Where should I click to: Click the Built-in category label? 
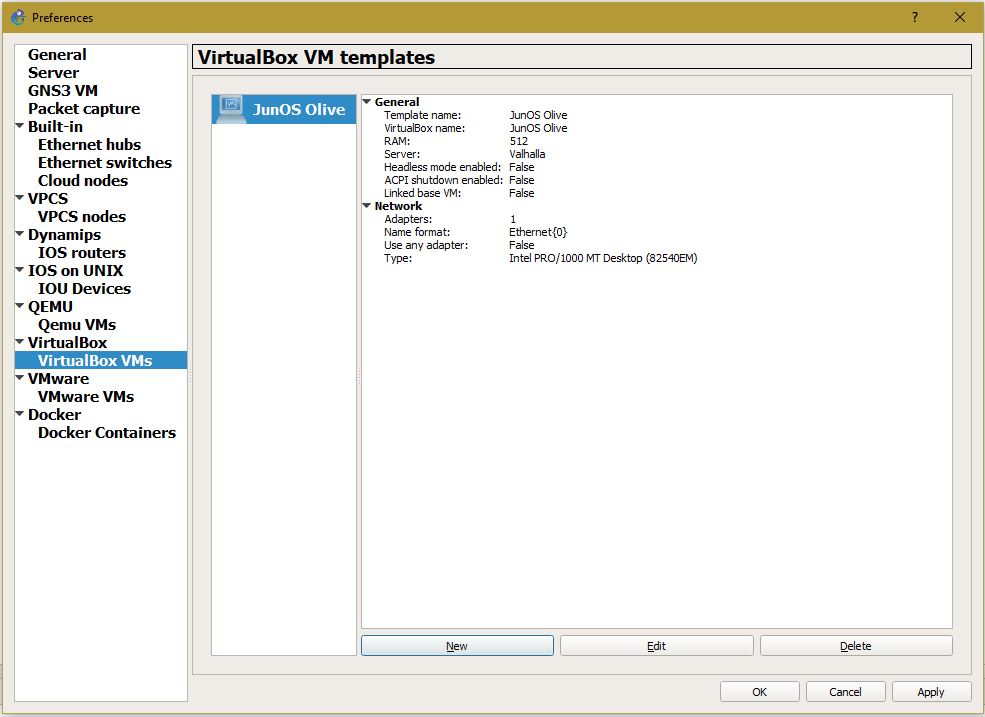55,126
